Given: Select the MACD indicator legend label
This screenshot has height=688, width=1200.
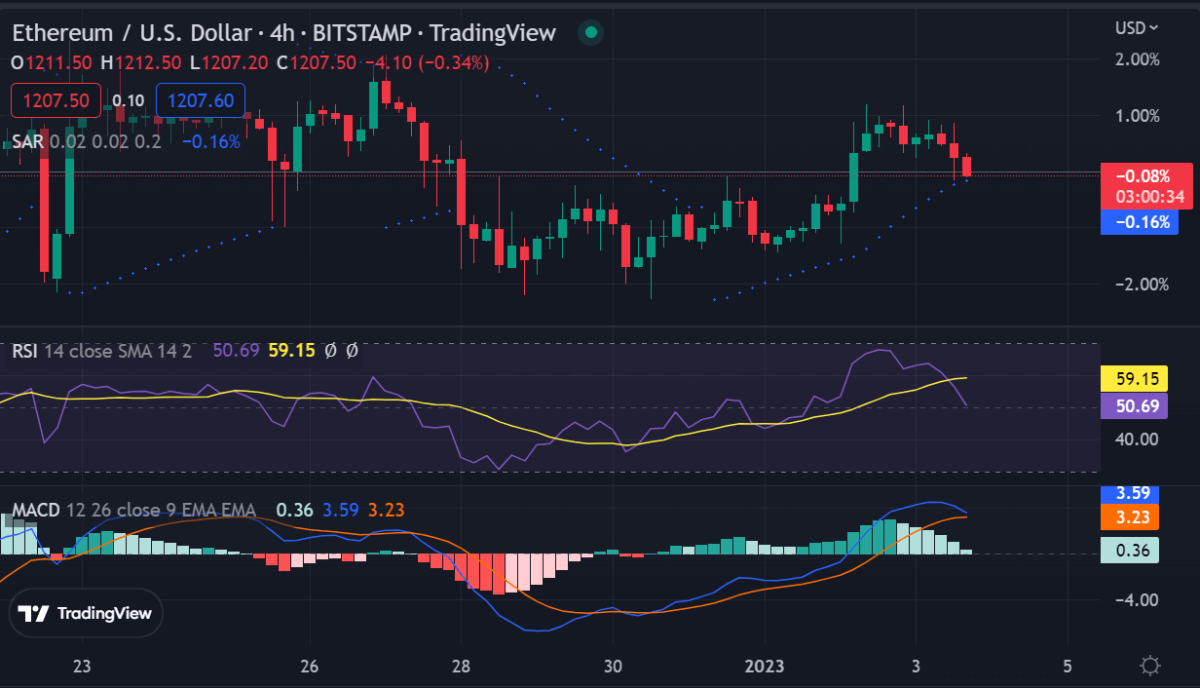Looking at the screenshot, I should tap(133, 510).
